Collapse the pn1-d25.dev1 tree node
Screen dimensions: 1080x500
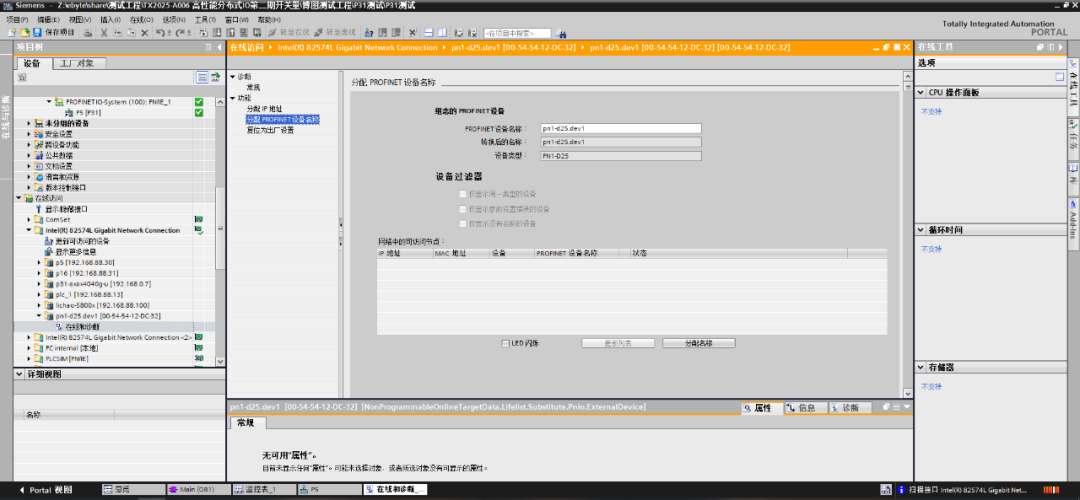[39, 316]
